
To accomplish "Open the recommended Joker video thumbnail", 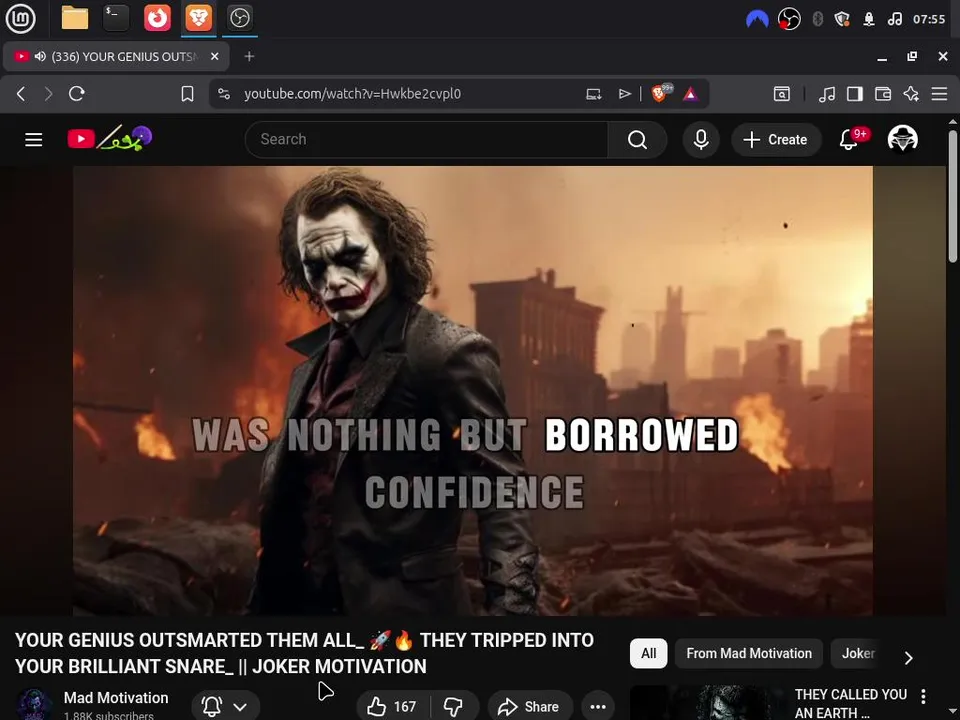I will point(708,703).
